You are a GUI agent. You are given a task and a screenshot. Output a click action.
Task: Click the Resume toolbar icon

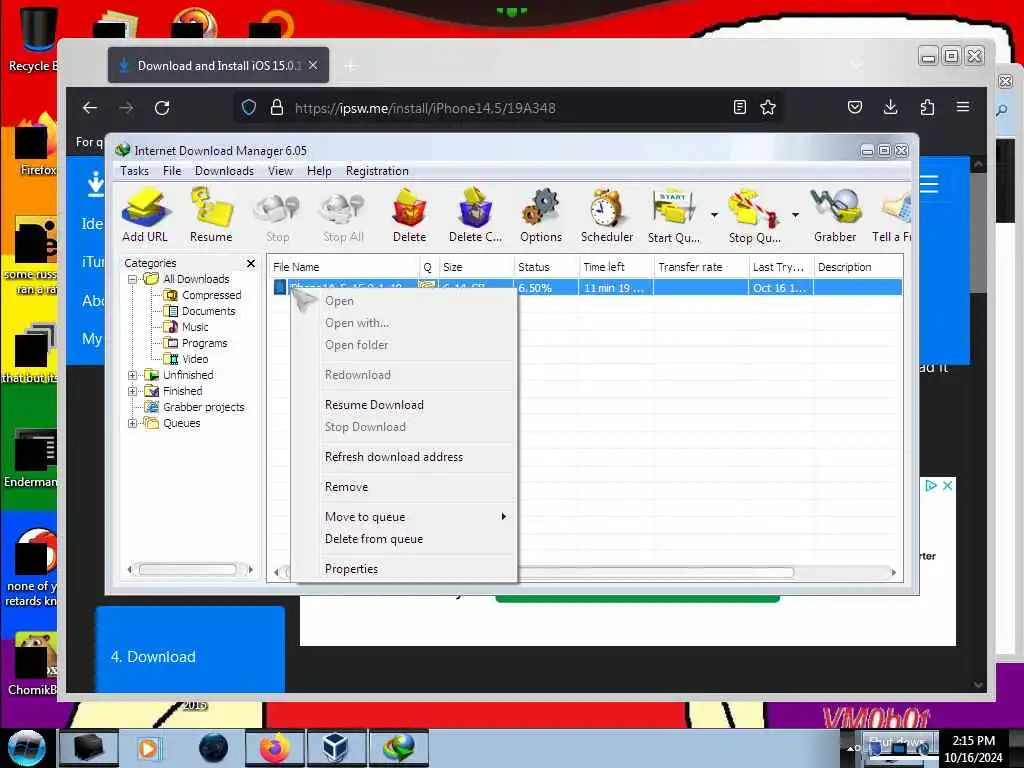[211, 215]
